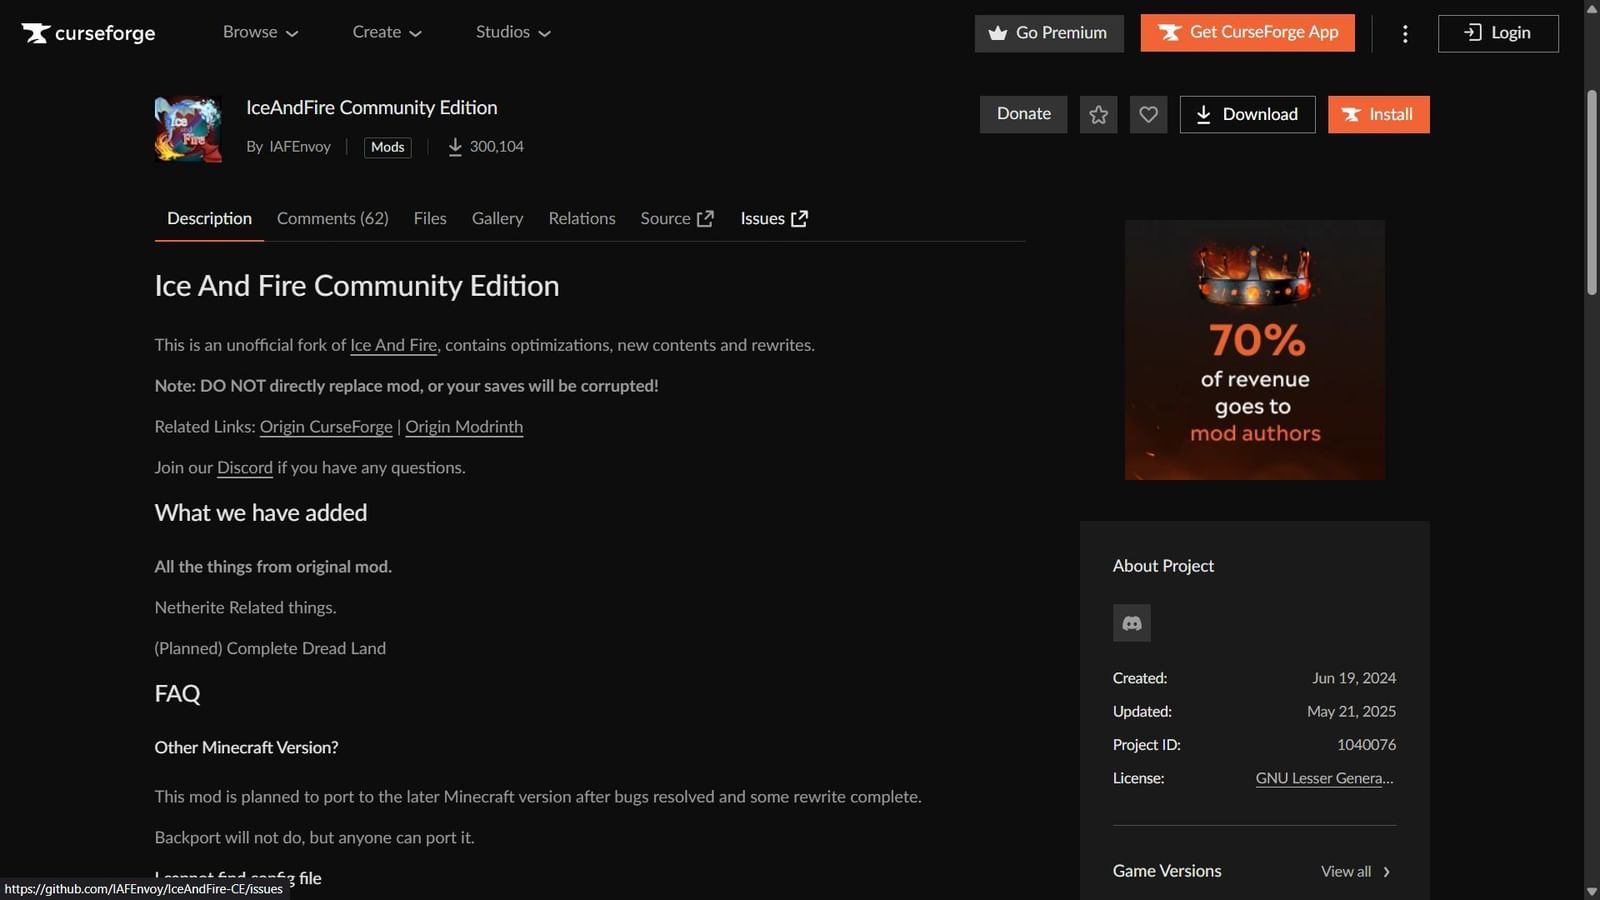Open the three-dot overflow menu
Viewport: 1600px width, 900px height.
point(1404,33)
